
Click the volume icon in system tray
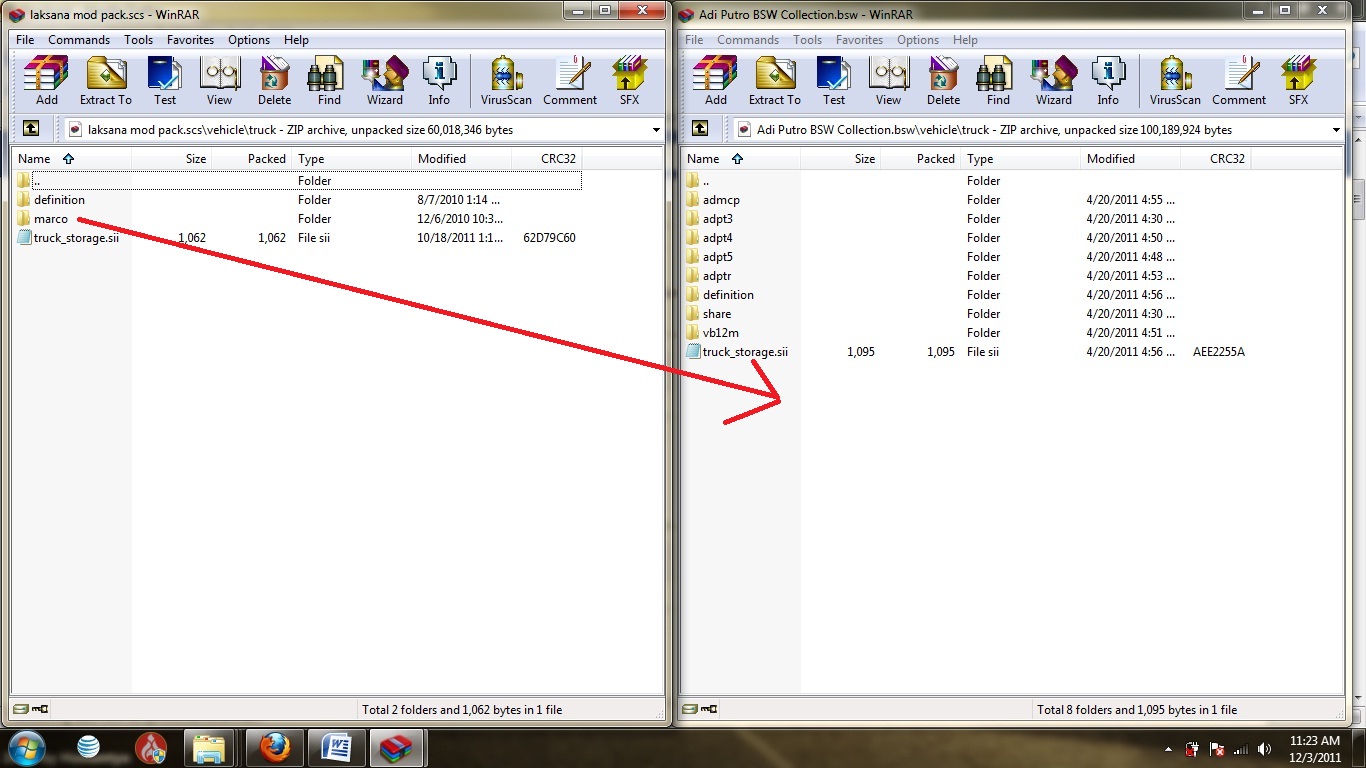click(1265, 749)
